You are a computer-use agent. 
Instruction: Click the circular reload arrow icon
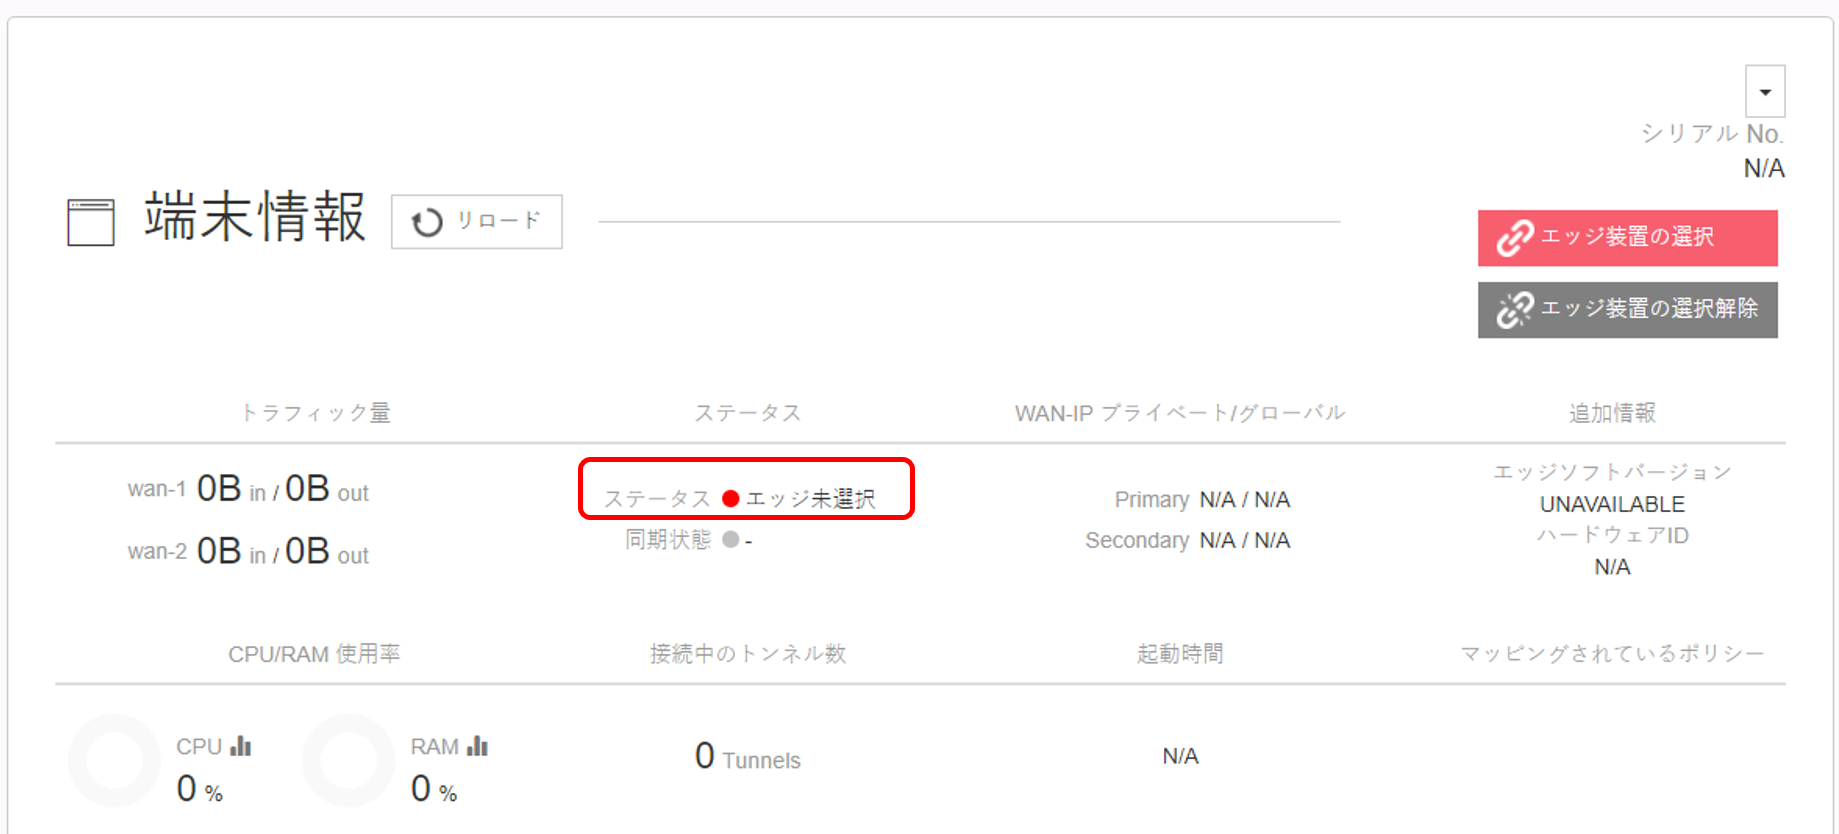click(427, 222)
